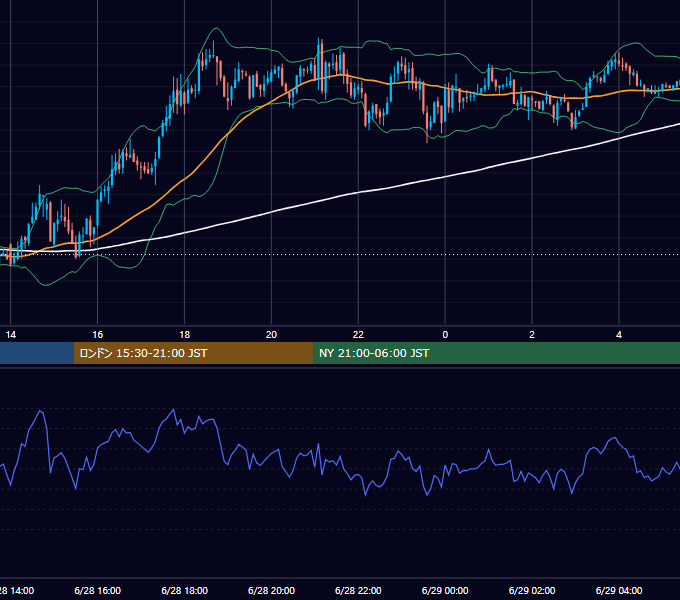The image size is (680, 600).
Task: Click the hour label 18 on time axis
Action: 185,335
